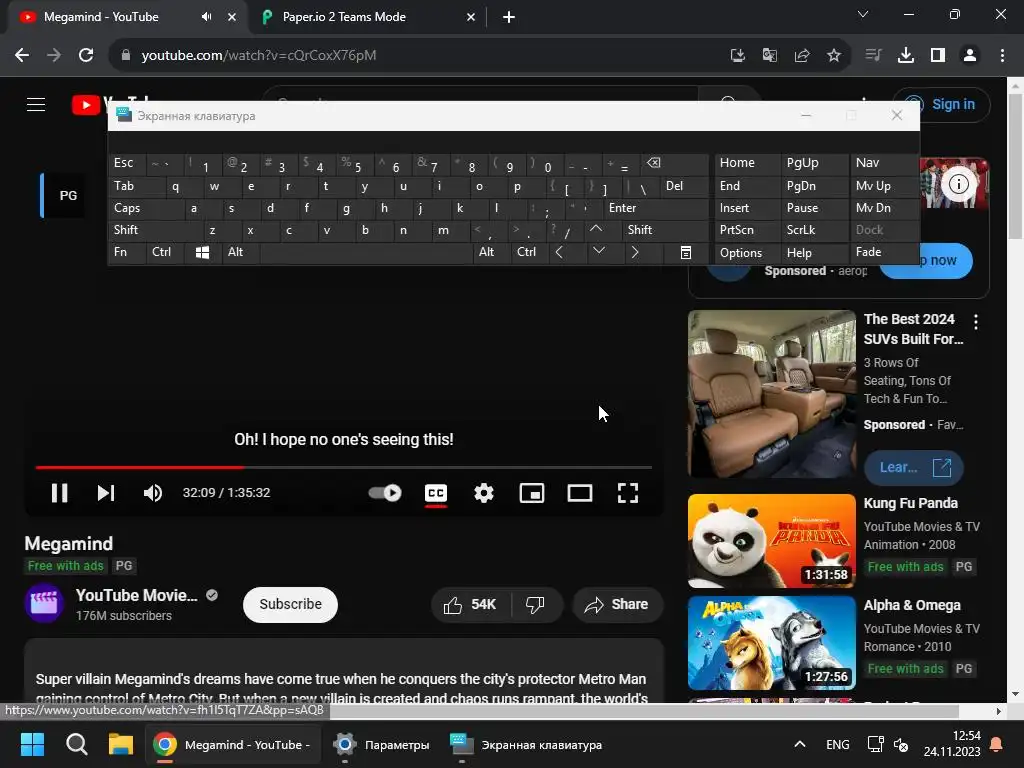This screenshot has width=1024, height=768.
Task: Open the Chrome three-dot menu
Action: [1002, 56]
